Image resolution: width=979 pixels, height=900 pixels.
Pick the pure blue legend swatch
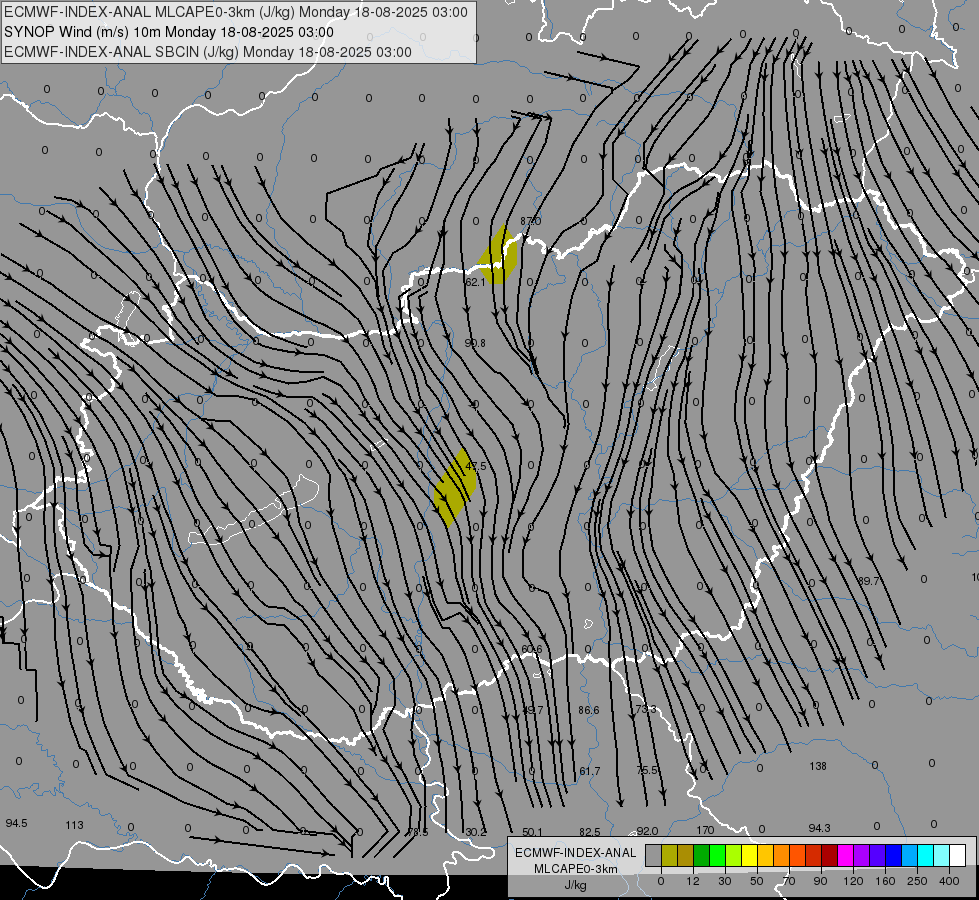pos(893,856)
